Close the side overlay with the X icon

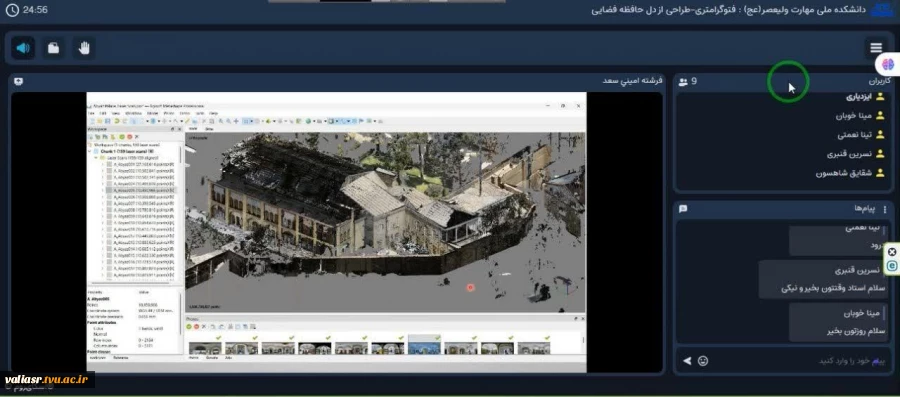tap(892, 252)
